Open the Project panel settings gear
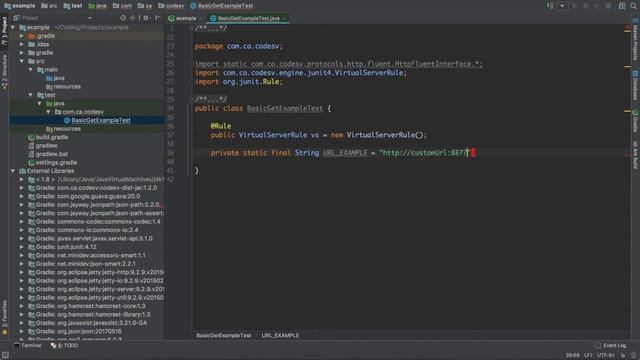This screenshot has width=640, height=360. click(146, 18)
